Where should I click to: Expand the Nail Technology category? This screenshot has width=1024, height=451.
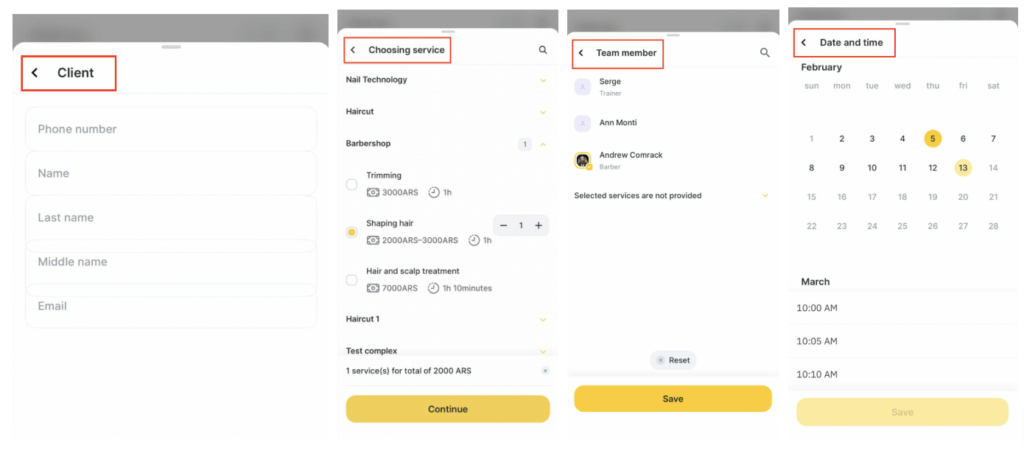coord(543,80)
